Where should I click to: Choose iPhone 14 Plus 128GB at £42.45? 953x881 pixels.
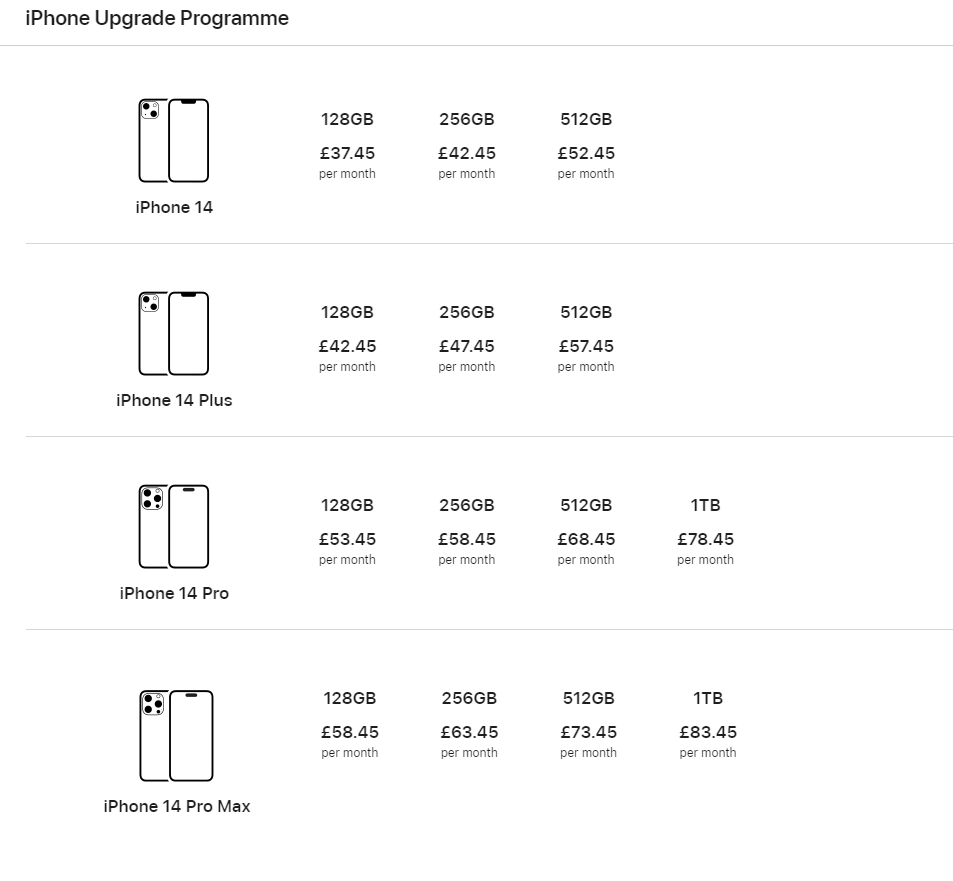click(x=347, y=338)
